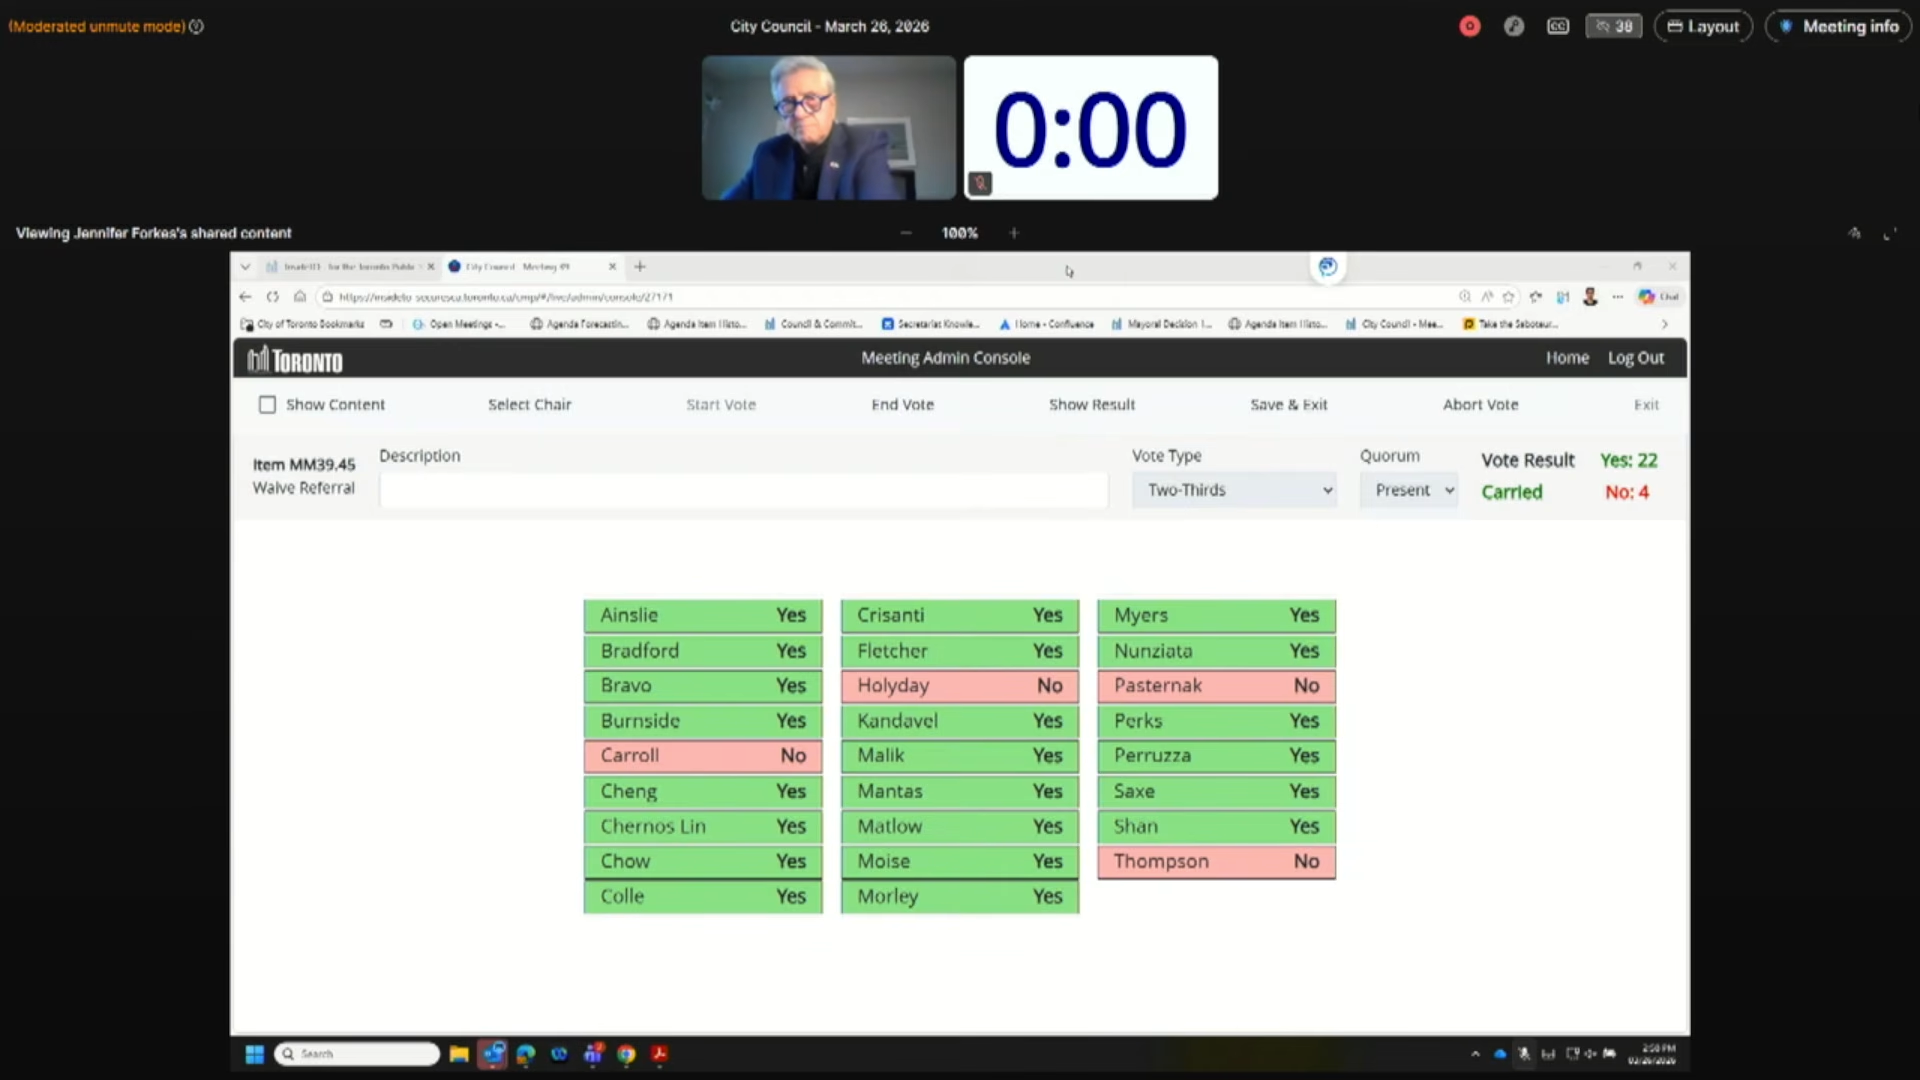
Task: Zoom in shared content with plus icon
Action: tap(1014, 233)
